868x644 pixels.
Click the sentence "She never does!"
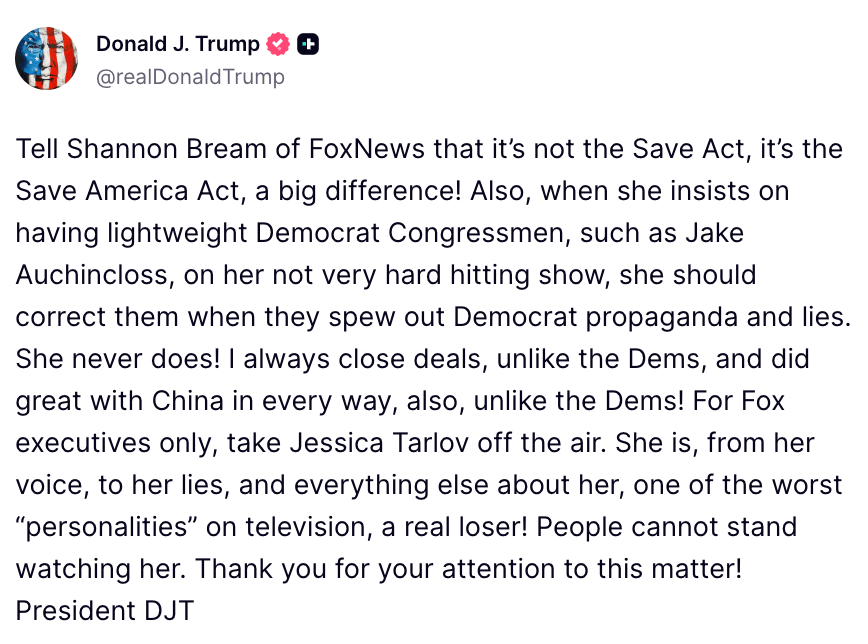[118, 359]
